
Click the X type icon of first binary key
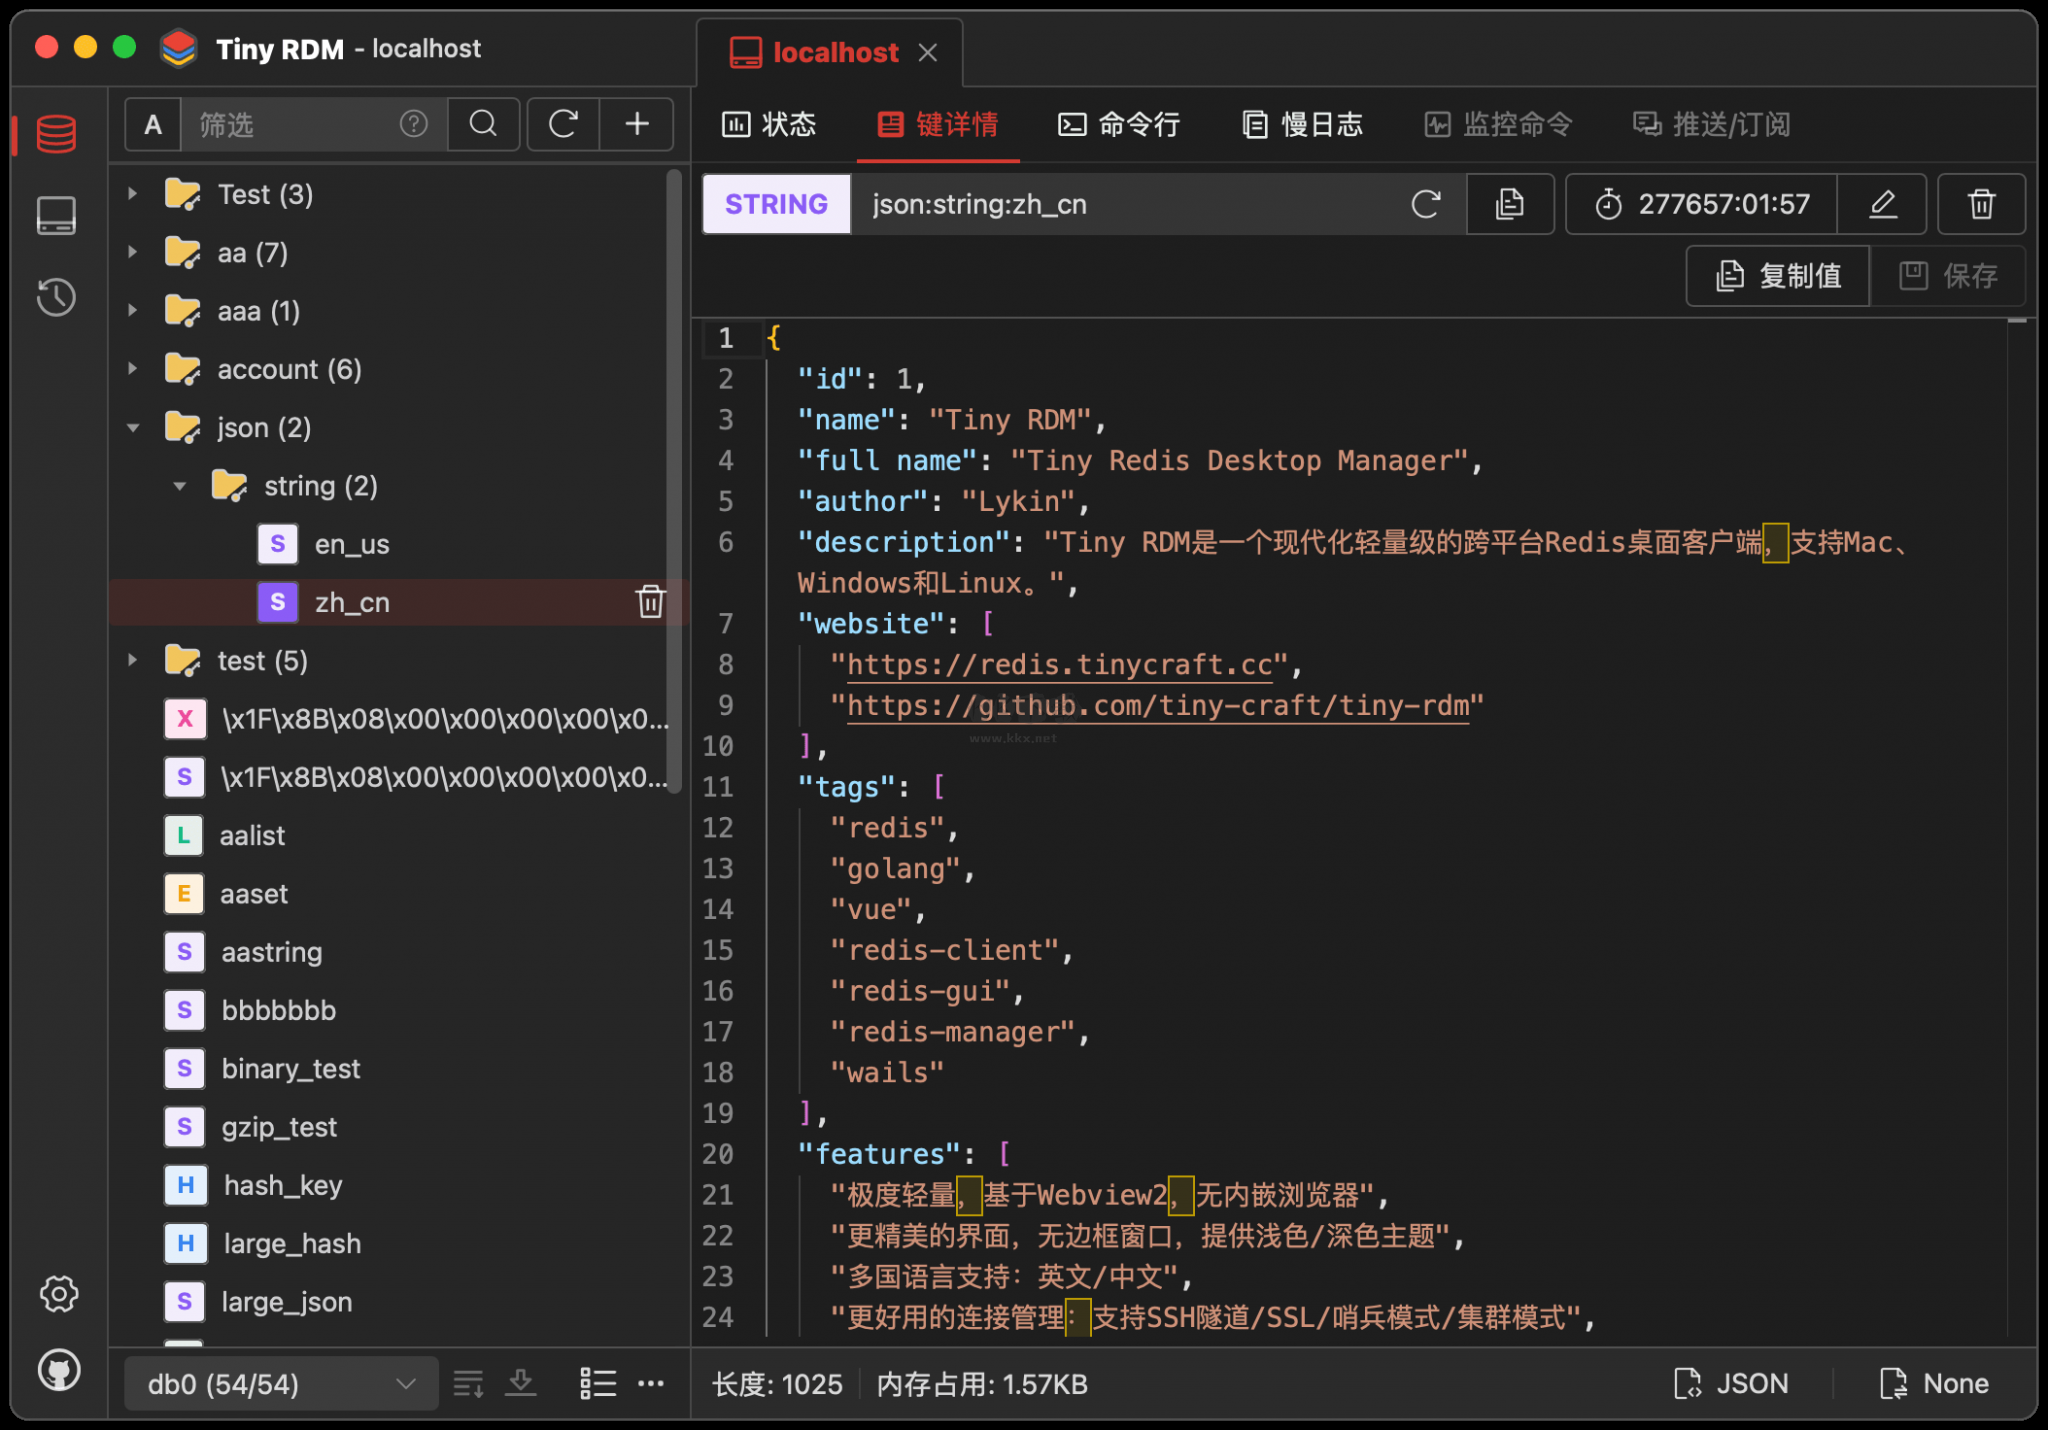coord(185,719)
